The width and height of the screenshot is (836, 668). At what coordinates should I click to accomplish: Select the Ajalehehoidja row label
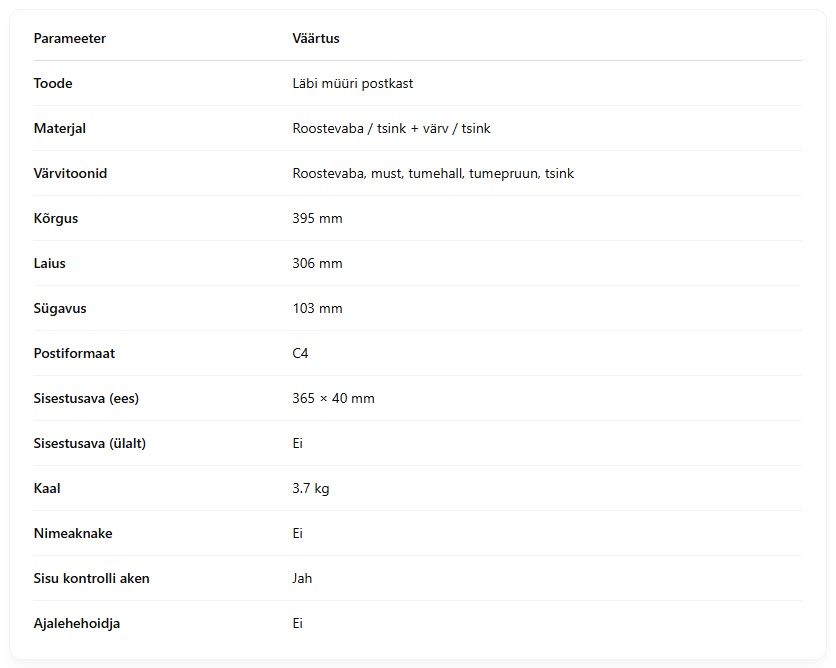tap(77, 624)
